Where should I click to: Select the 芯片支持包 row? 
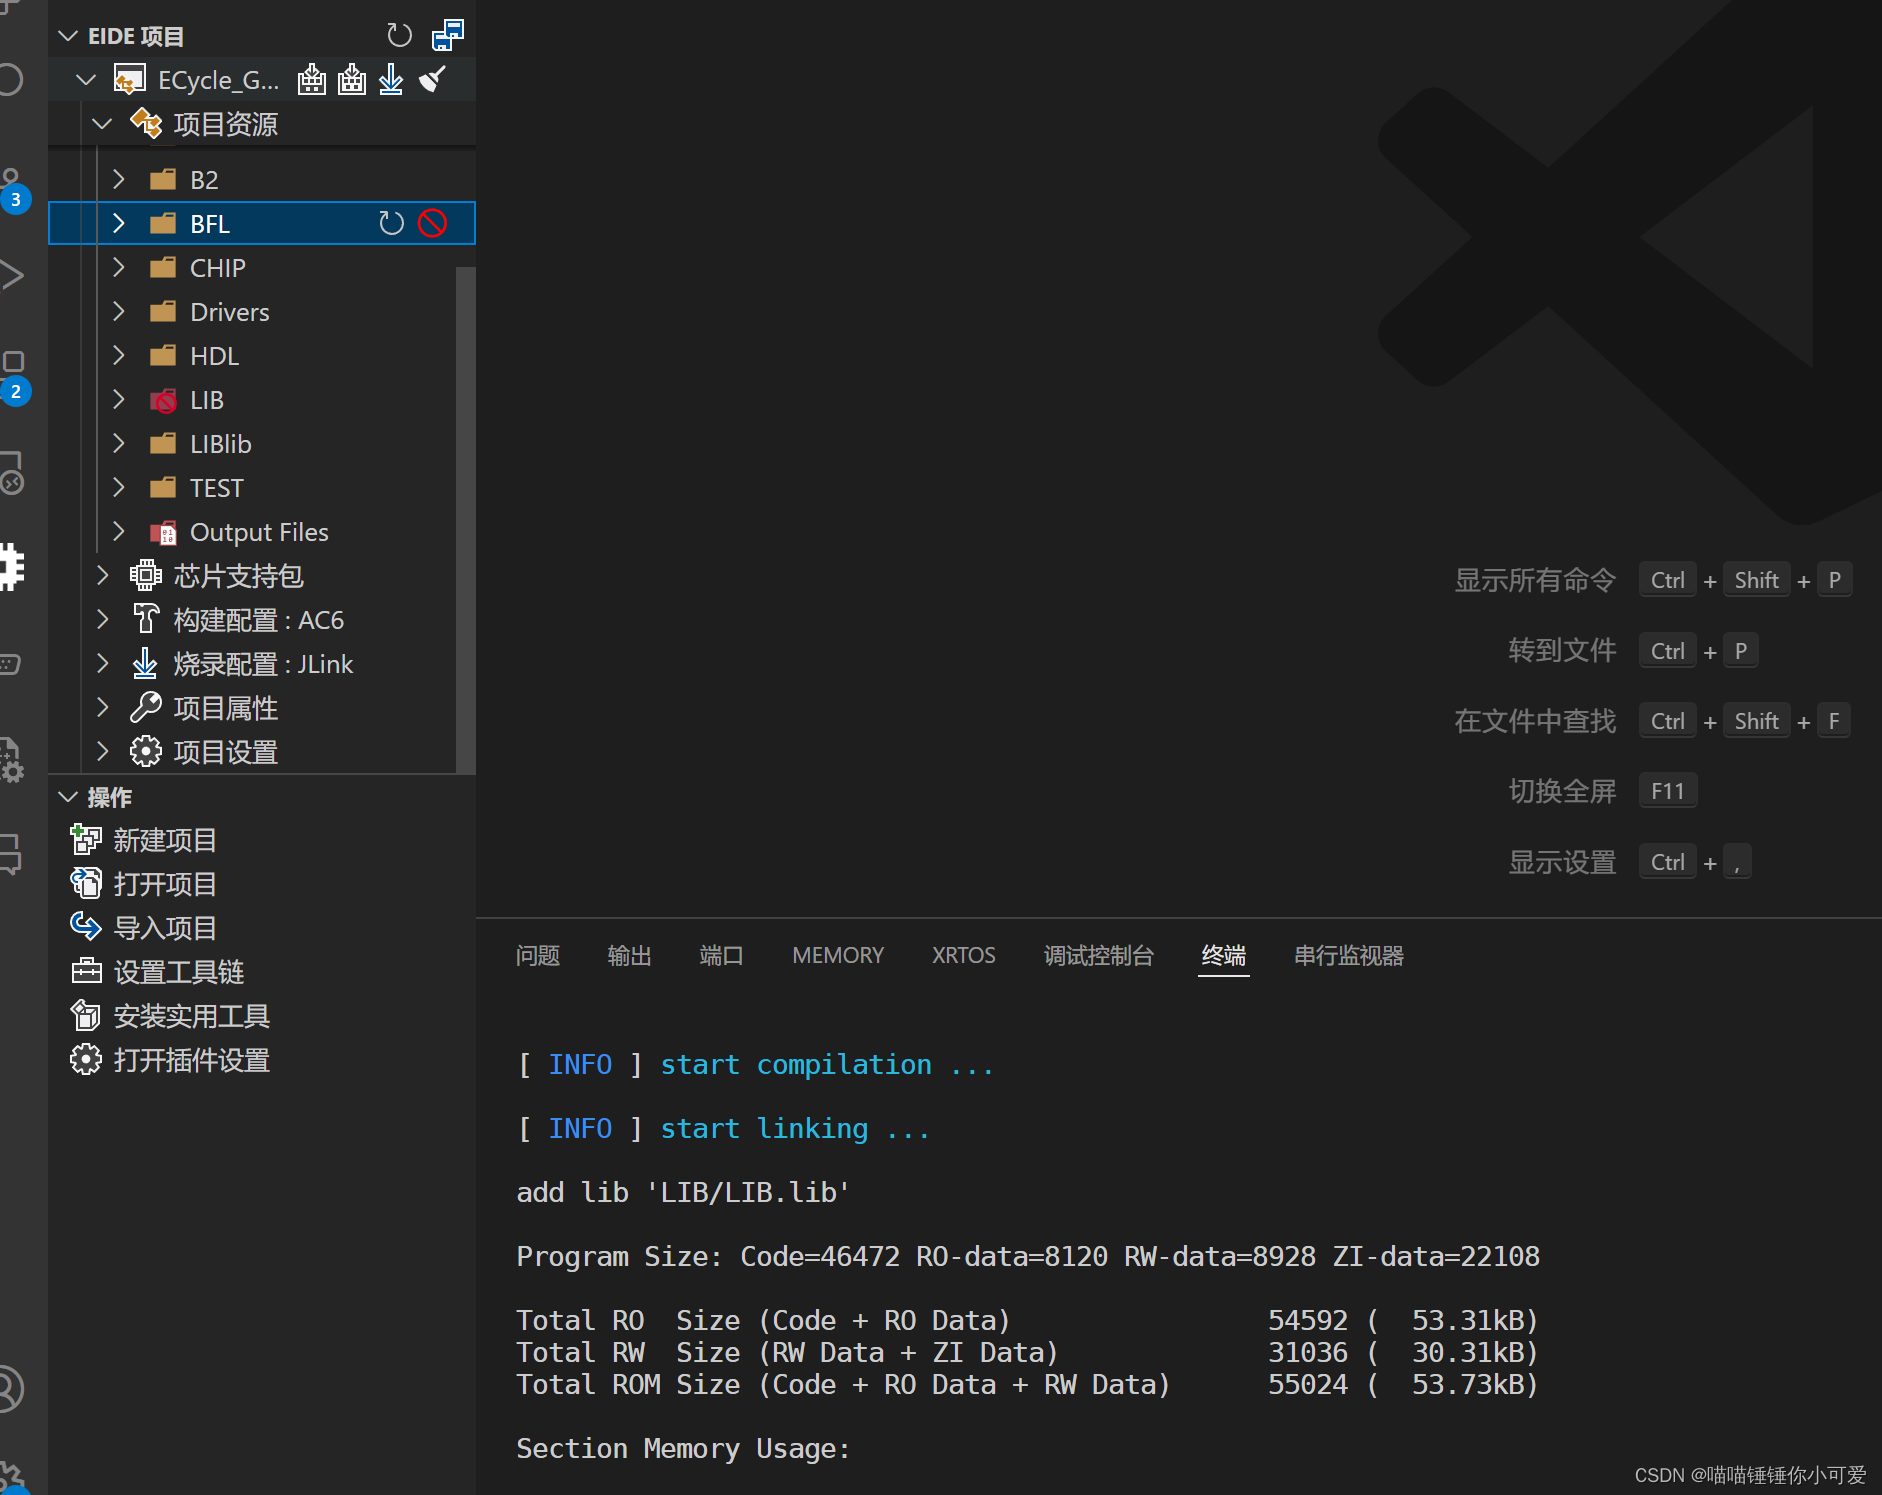pyautogui.click(x=262, y=576)
